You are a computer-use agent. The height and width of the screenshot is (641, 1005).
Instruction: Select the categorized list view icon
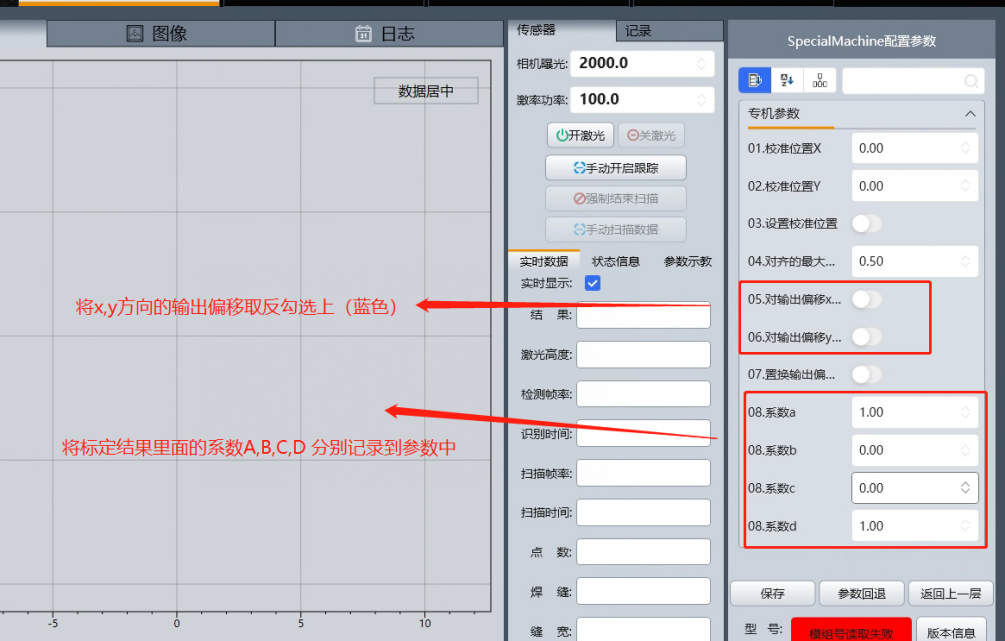[x=754, y=81]
